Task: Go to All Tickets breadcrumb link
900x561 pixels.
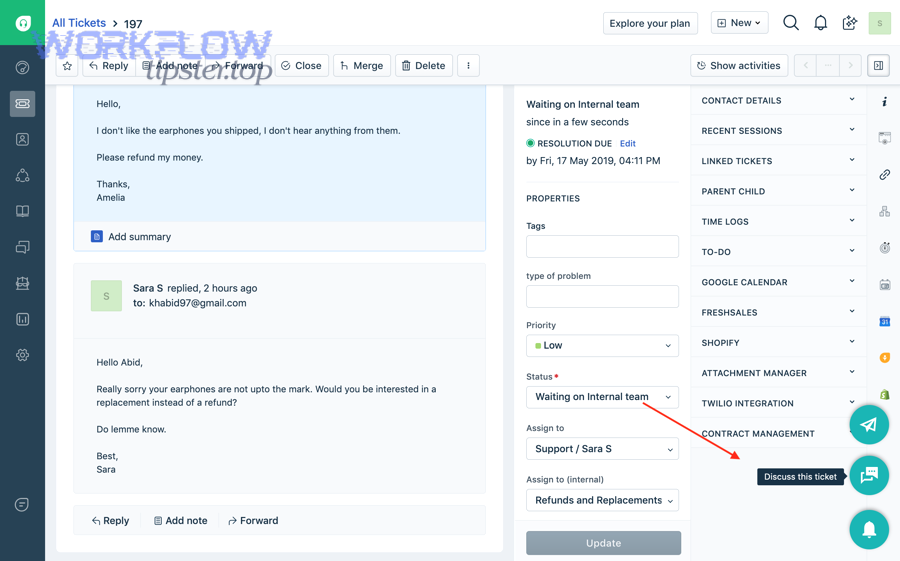Action: pos(79,23)
